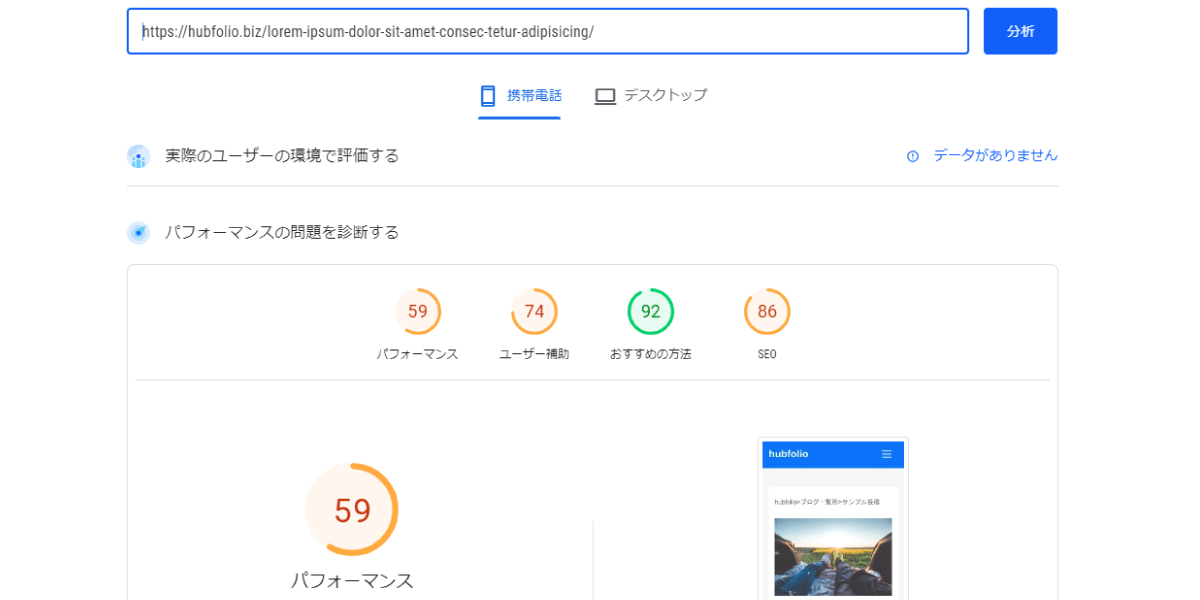The width and height of the screenshot is (1200, 600).
Task: Switch to the 携帯電話 tab
Action: pyautogui.click(x=520, y=96)
